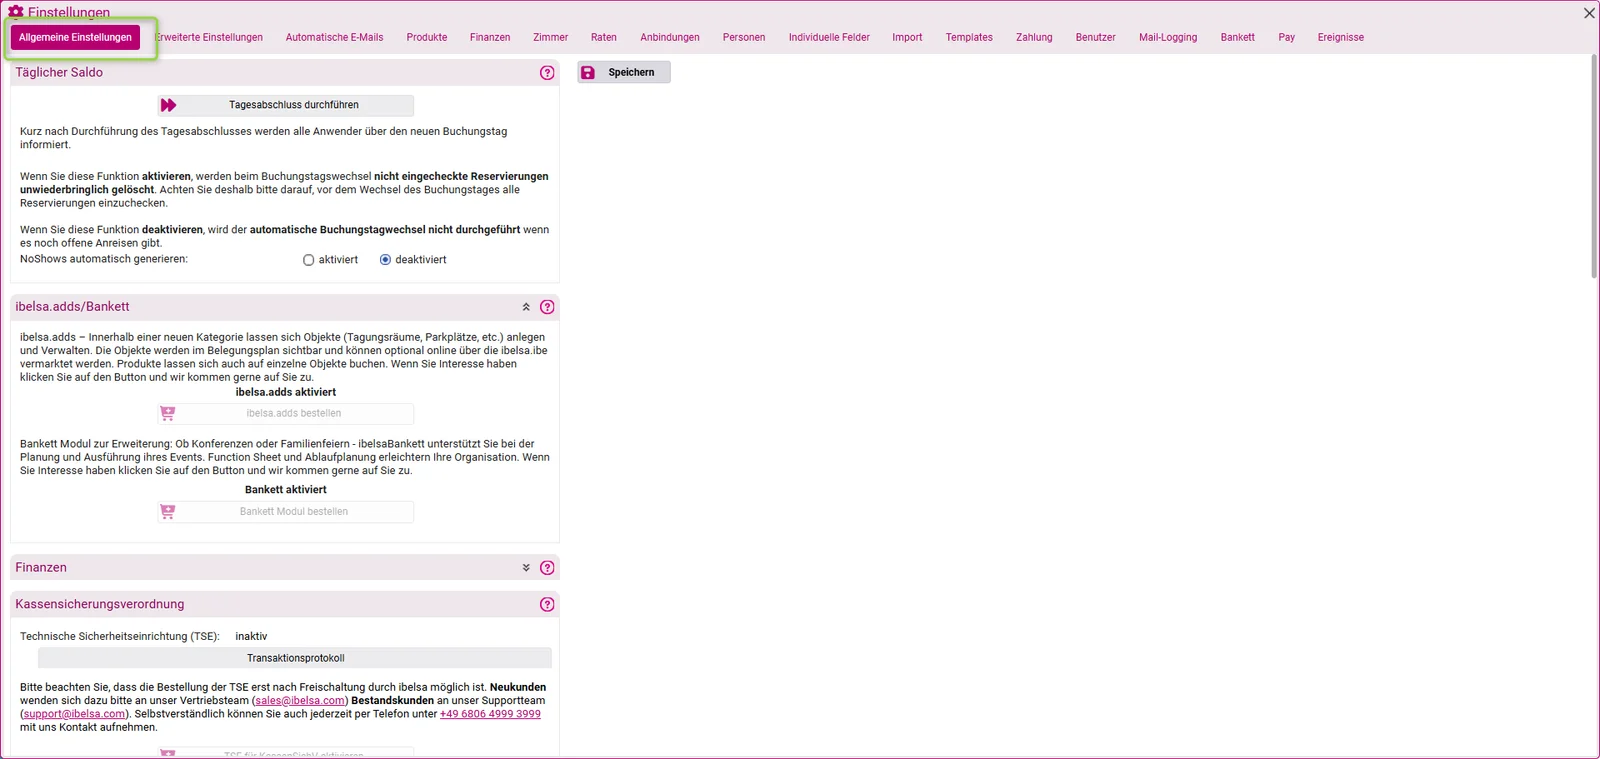1600x759 pixels.
Task: Click the 'Bankett aktiviert' status text
Action: pos(286,490)
